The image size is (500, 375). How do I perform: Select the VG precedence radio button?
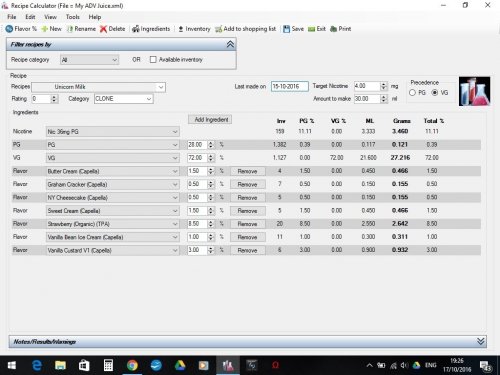pyautogui.click(x=435, y=93)
